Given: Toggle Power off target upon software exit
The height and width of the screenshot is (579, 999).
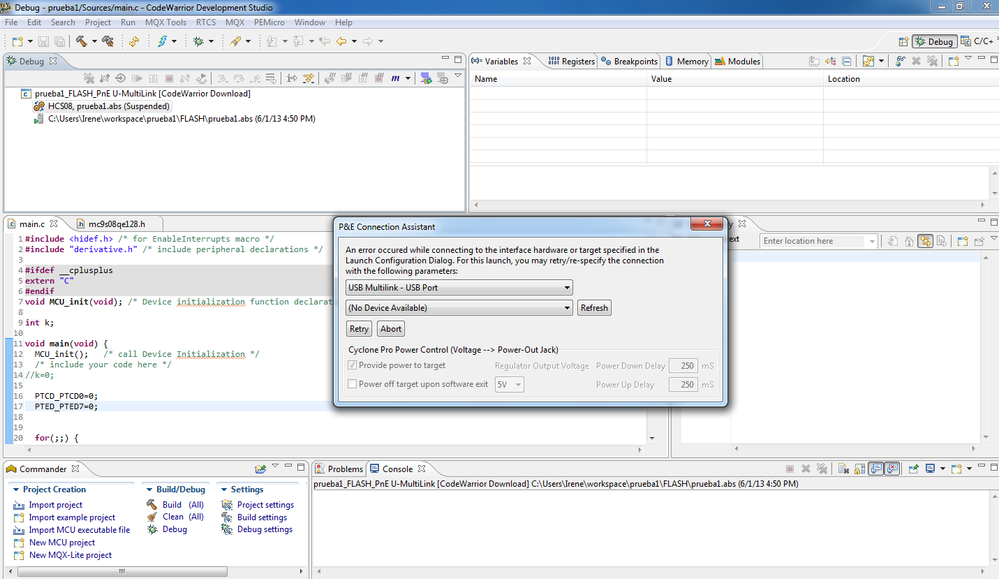Looking at the screenshot, I should [x=352, y=384].
